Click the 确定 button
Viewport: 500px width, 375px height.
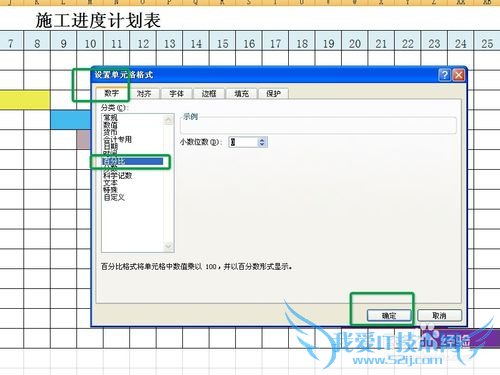pyautogui.click(x=389, y=315)
